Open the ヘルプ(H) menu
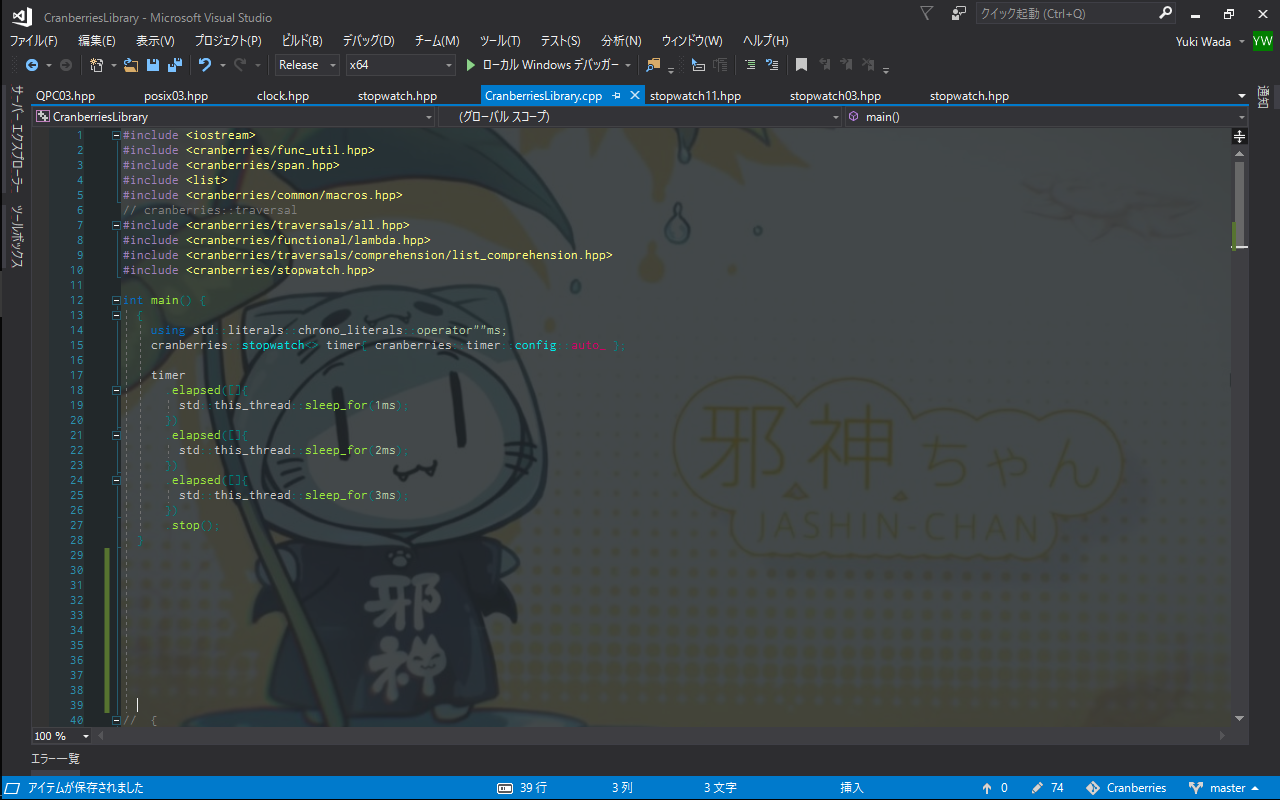The width and height of the screenshot is (1280, 800). 766,41
